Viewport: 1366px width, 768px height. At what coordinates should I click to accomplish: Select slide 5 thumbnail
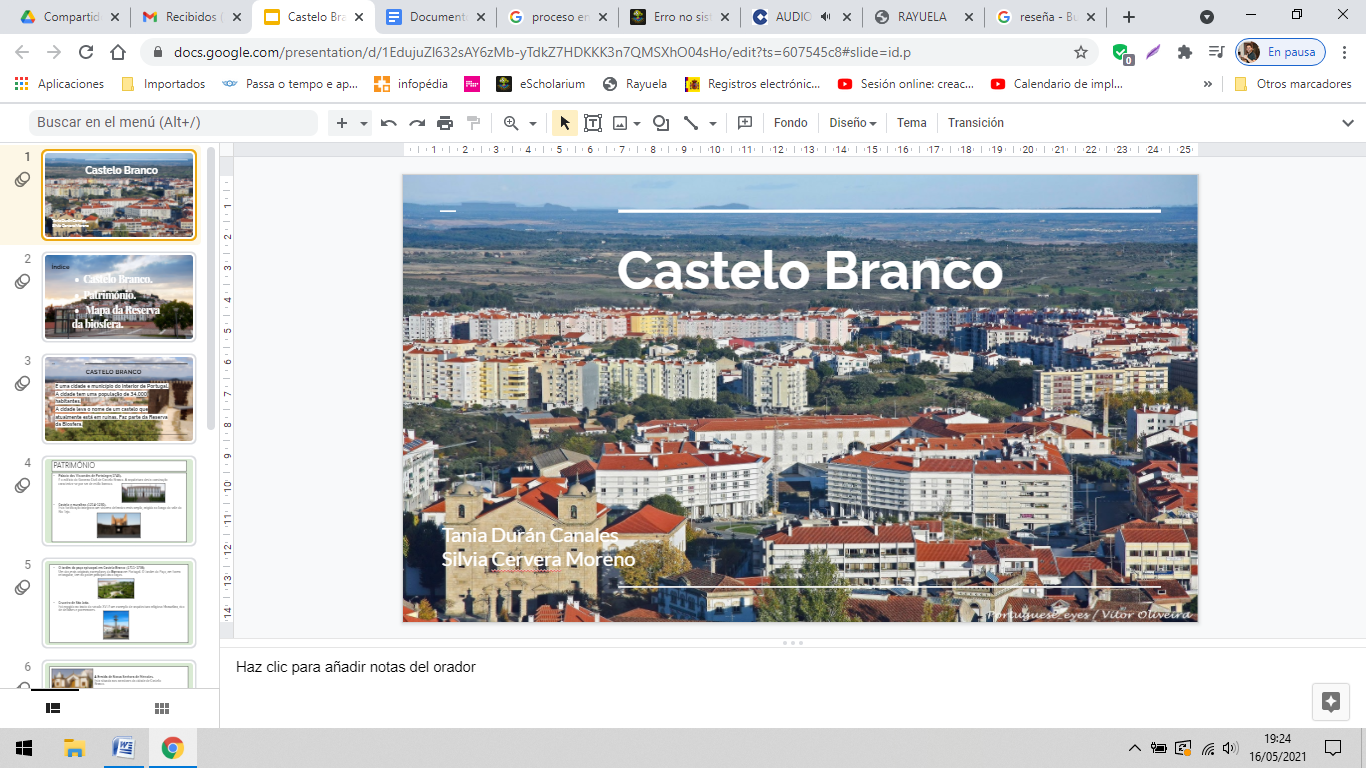point(119,603)
